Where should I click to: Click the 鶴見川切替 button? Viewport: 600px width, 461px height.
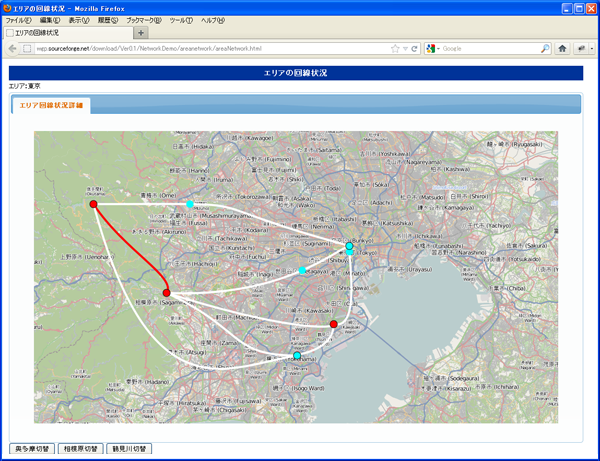coord(129,449)
